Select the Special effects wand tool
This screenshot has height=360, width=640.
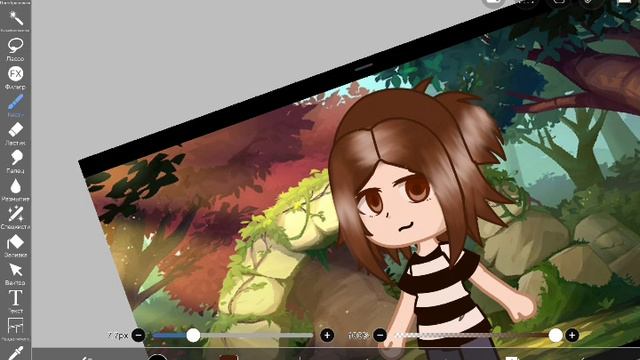16,214
